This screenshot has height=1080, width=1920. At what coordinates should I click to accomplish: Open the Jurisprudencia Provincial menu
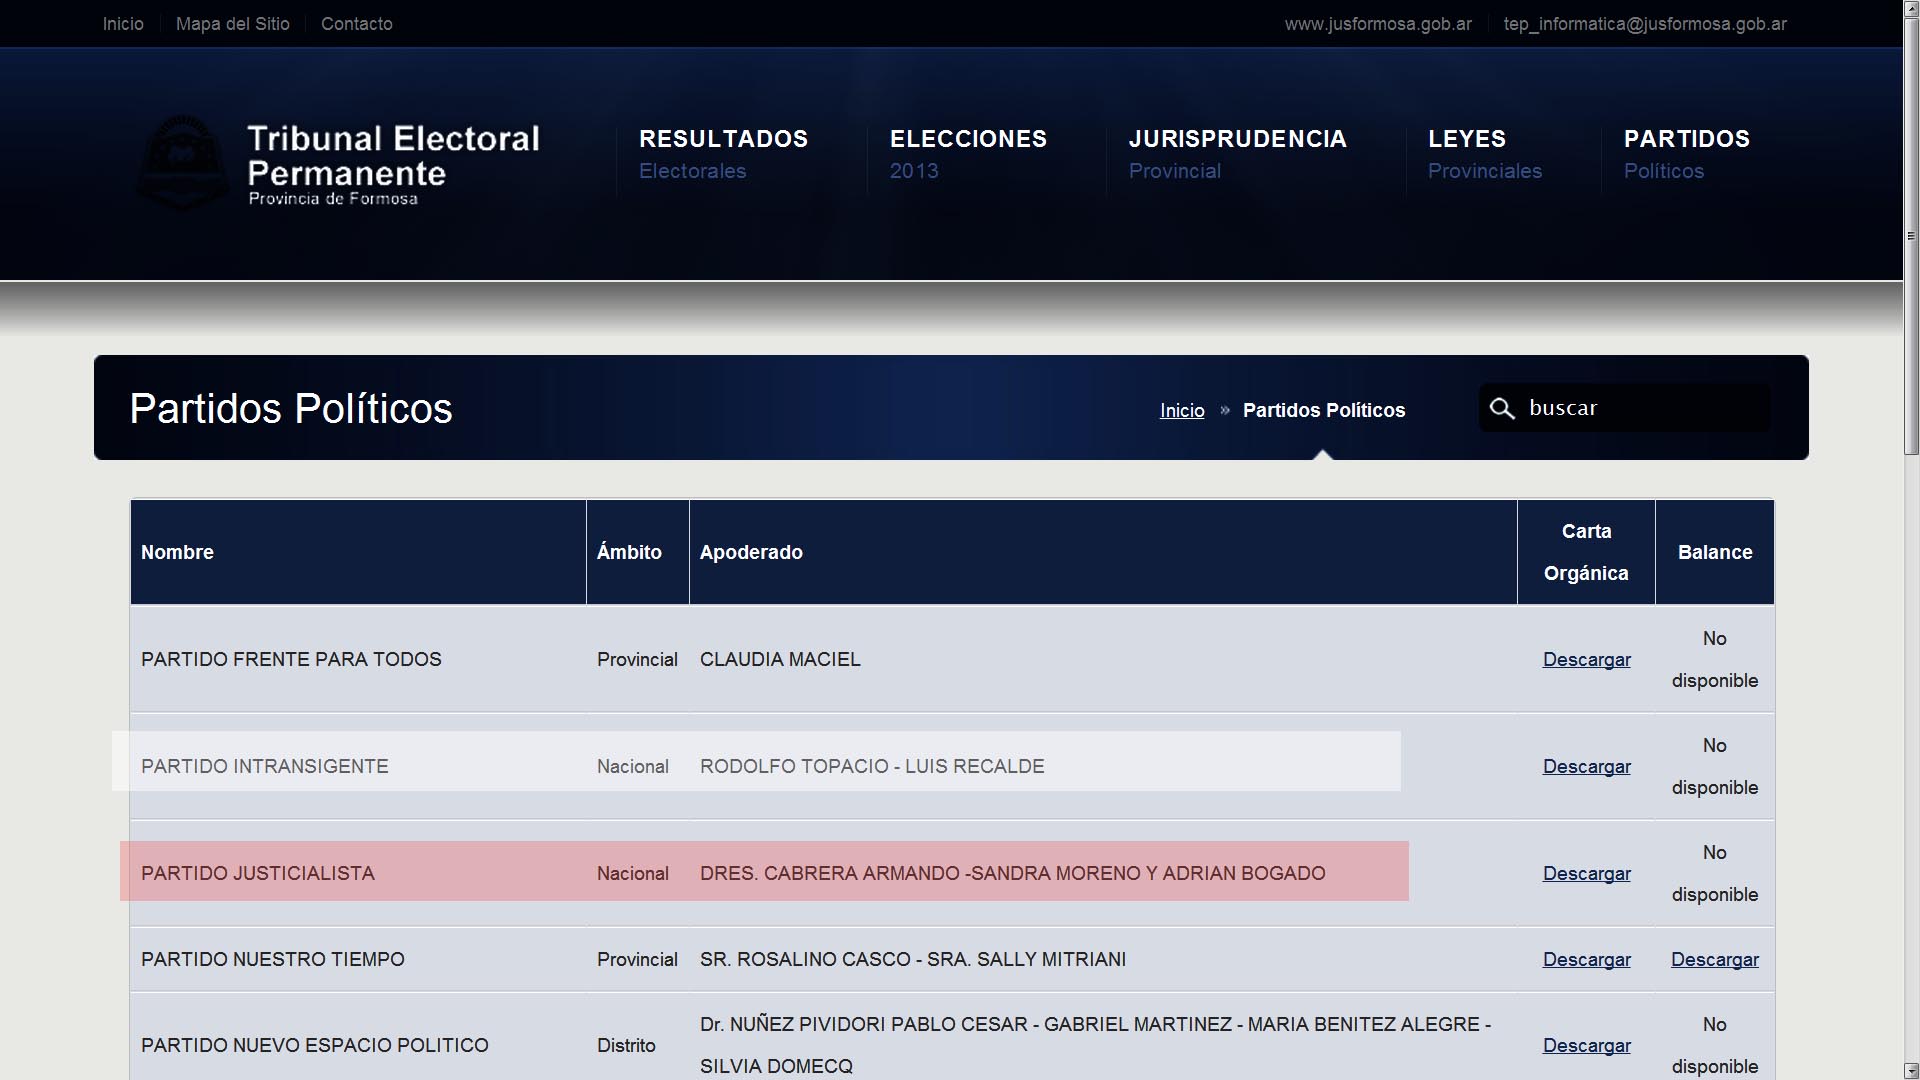[x=1237, y=154]
